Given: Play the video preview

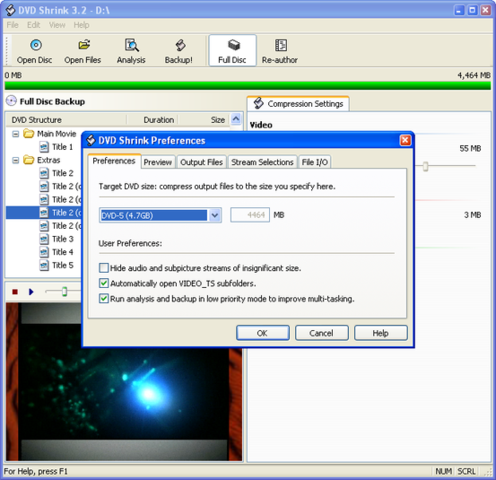Looking at the screenshot, I should click(31, 292).
